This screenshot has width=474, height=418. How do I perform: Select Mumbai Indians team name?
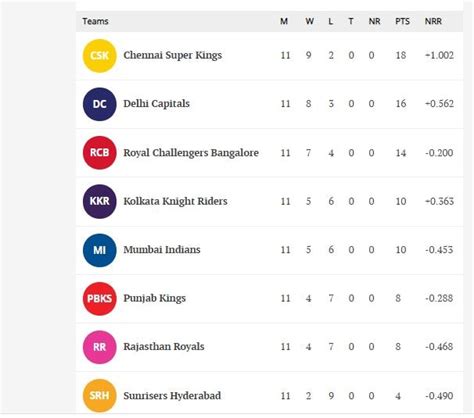(162, 250)
